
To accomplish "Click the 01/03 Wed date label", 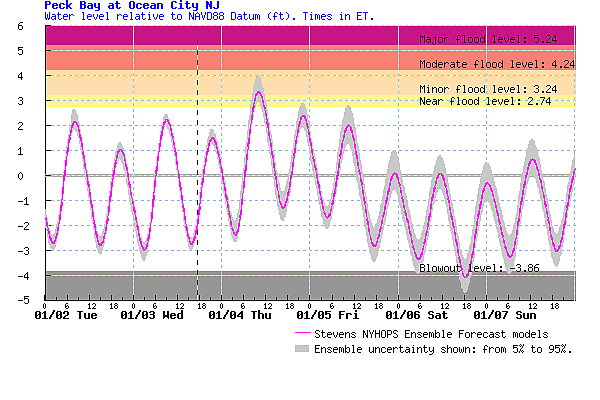I will 151,316.
